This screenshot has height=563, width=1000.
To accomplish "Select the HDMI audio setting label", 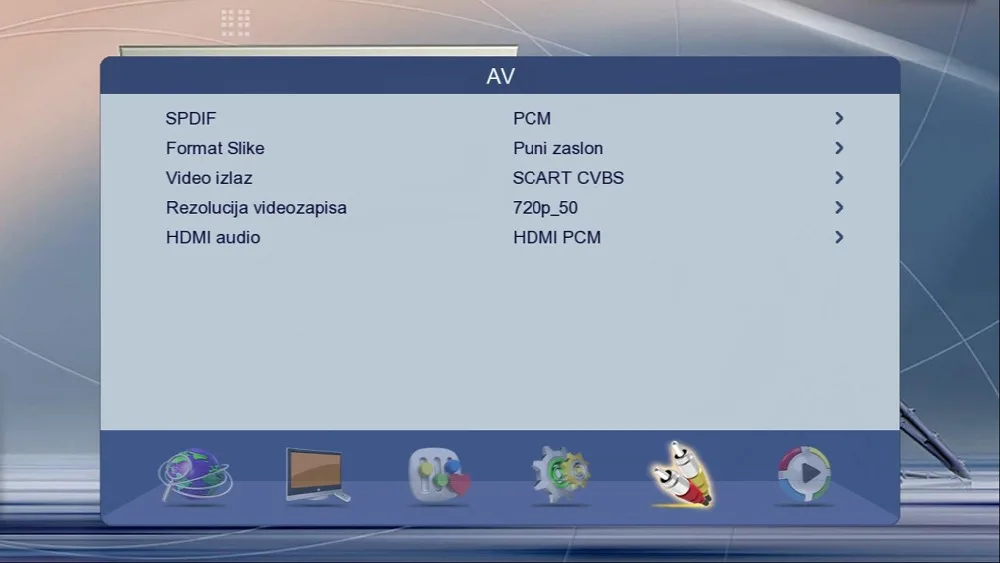I will coord(213,237).
